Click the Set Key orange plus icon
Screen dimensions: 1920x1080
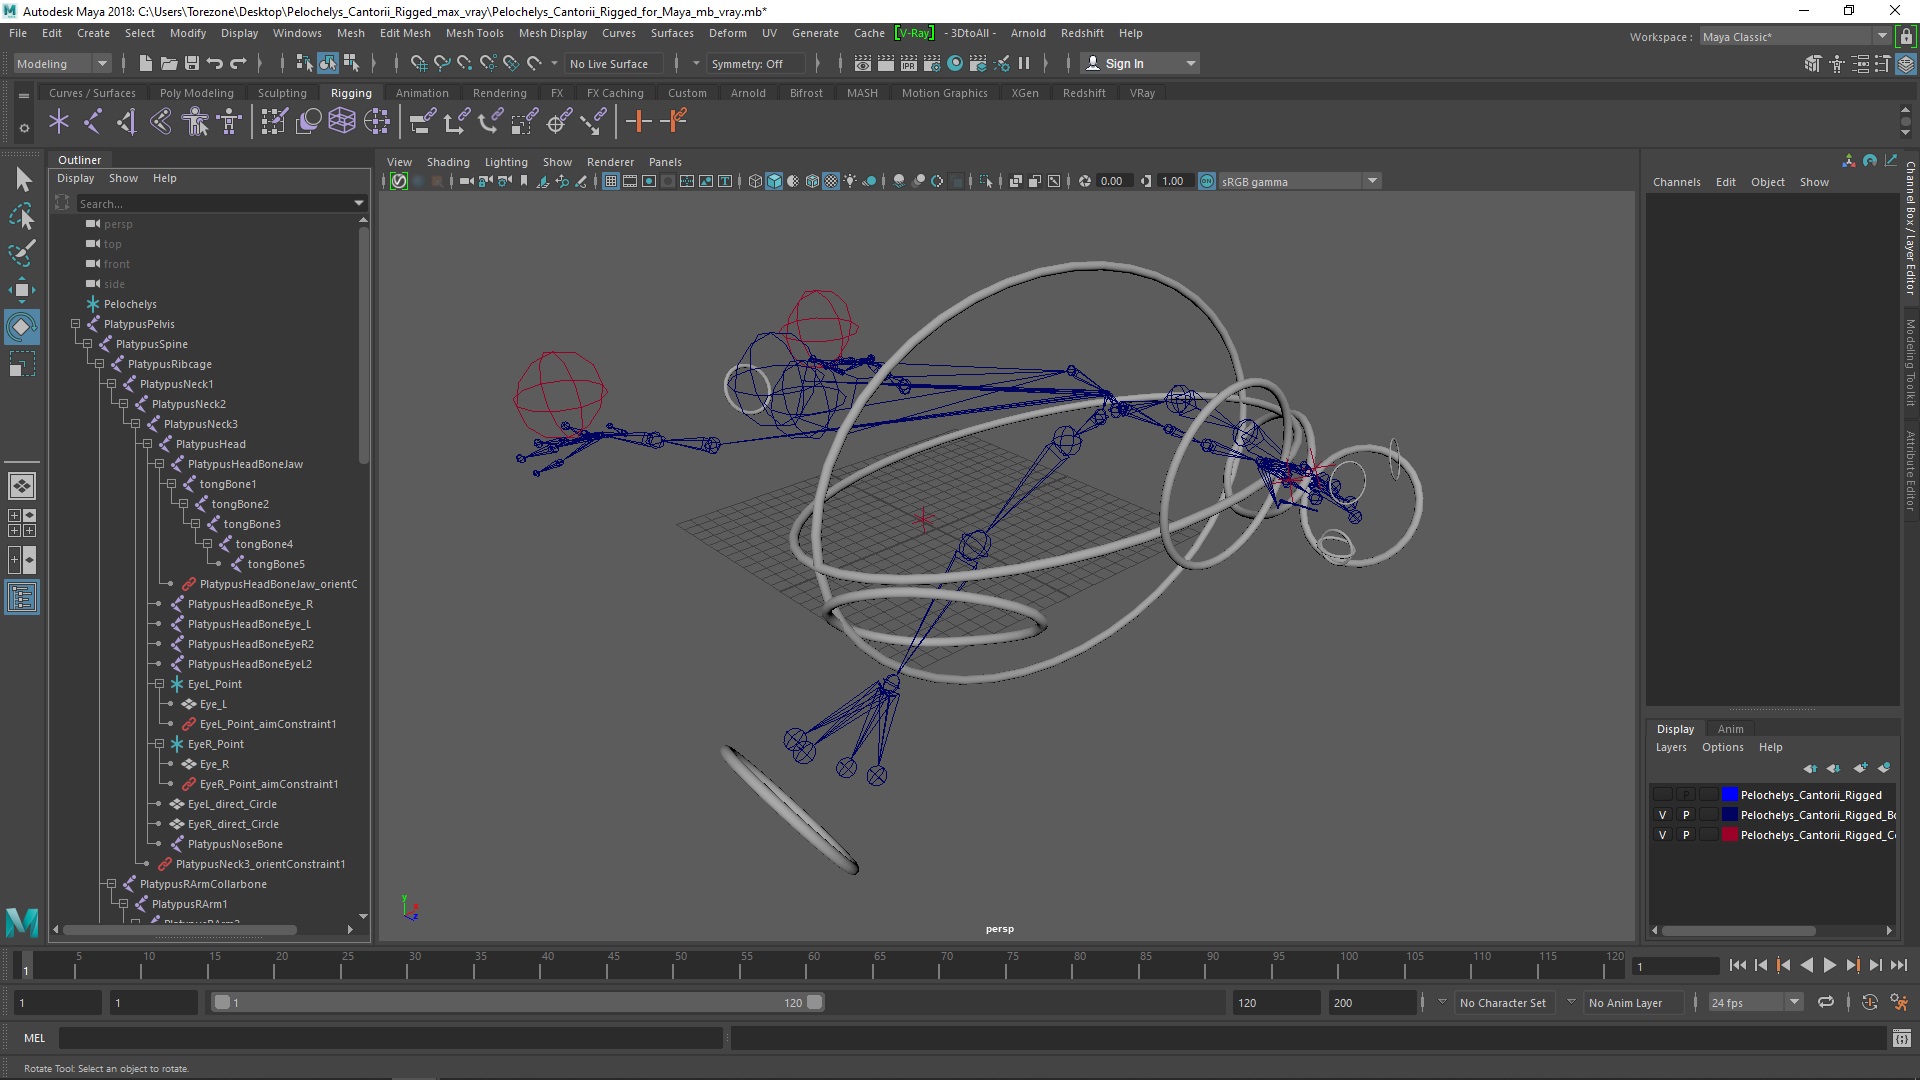tap(638, 122)
